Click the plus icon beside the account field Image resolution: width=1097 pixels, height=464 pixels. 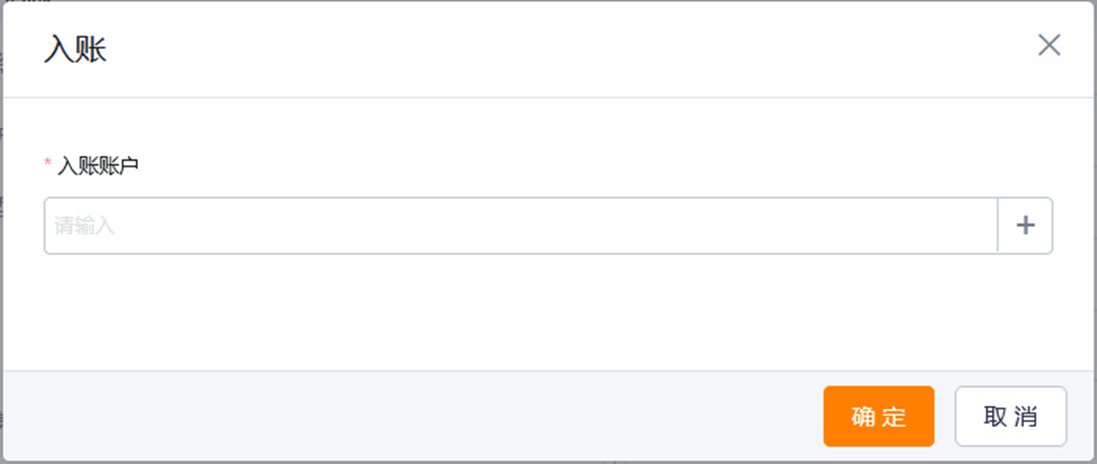1025,225
